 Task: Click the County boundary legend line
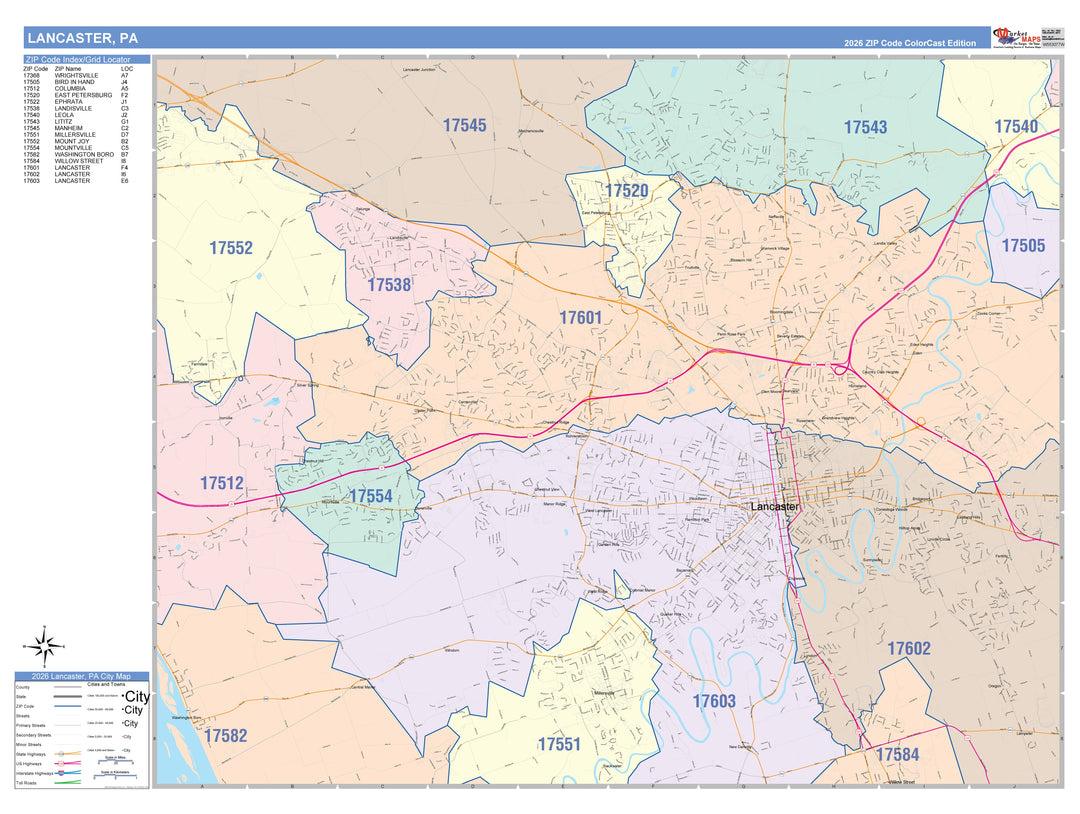point(68,687)
